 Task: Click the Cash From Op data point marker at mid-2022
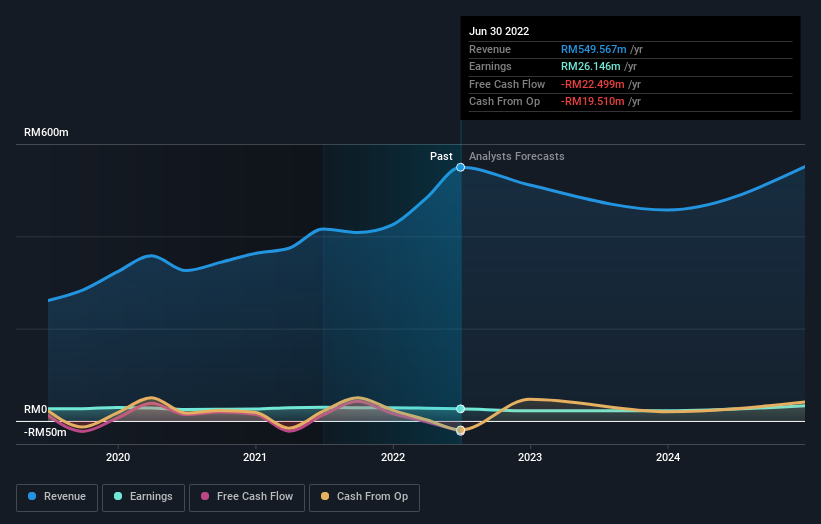coord(460,430)
